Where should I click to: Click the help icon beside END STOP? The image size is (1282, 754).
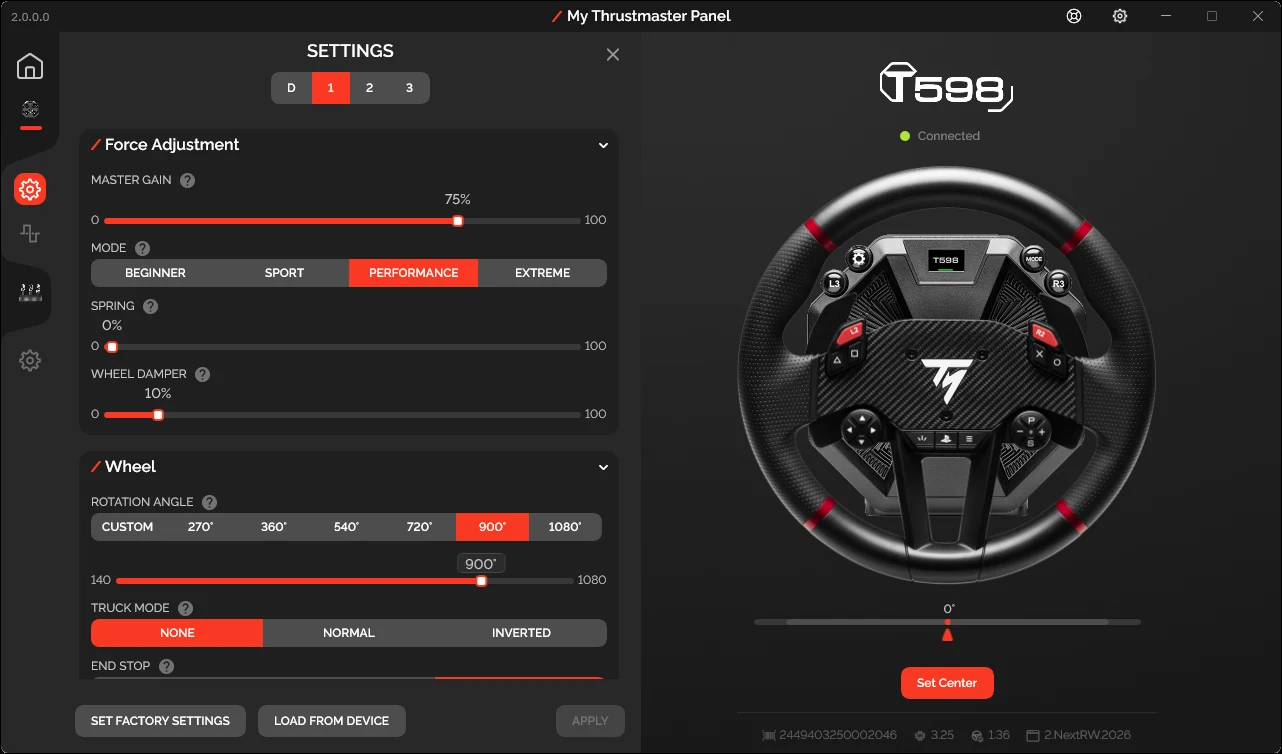coord(166,666)
